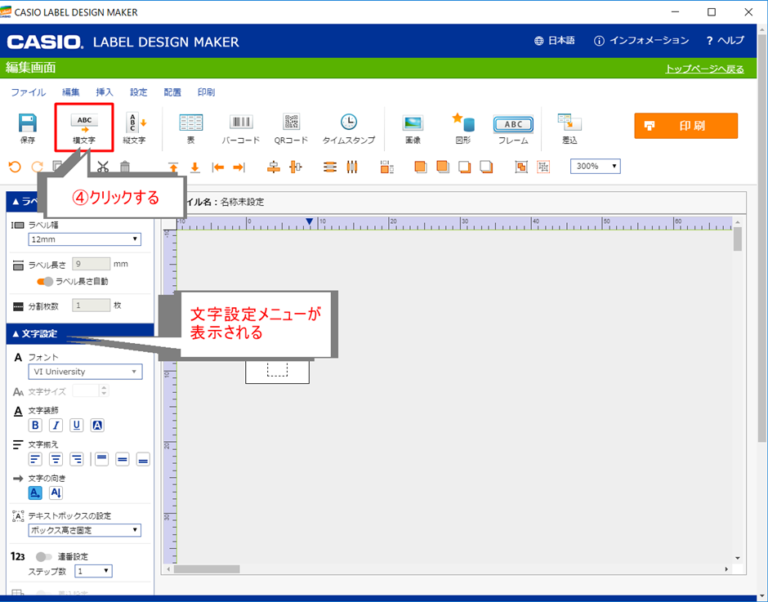Toggle bold B text decoration
Screen dimensions: 768x602
pyautogui.click(x=35, y=425)
